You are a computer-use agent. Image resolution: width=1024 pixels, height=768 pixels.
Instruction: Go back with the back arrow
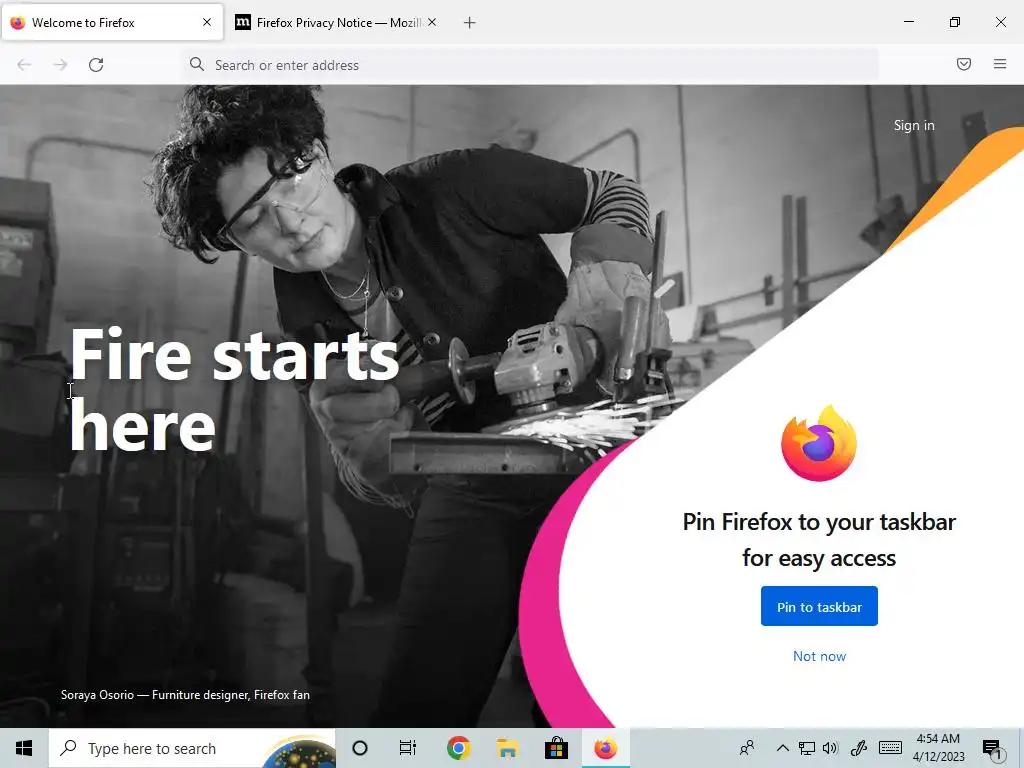24,65
